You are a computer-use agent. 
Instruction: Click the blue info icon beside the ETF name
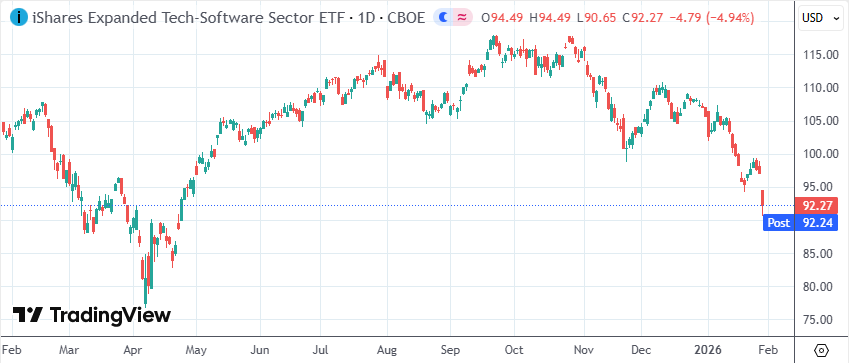19,18
